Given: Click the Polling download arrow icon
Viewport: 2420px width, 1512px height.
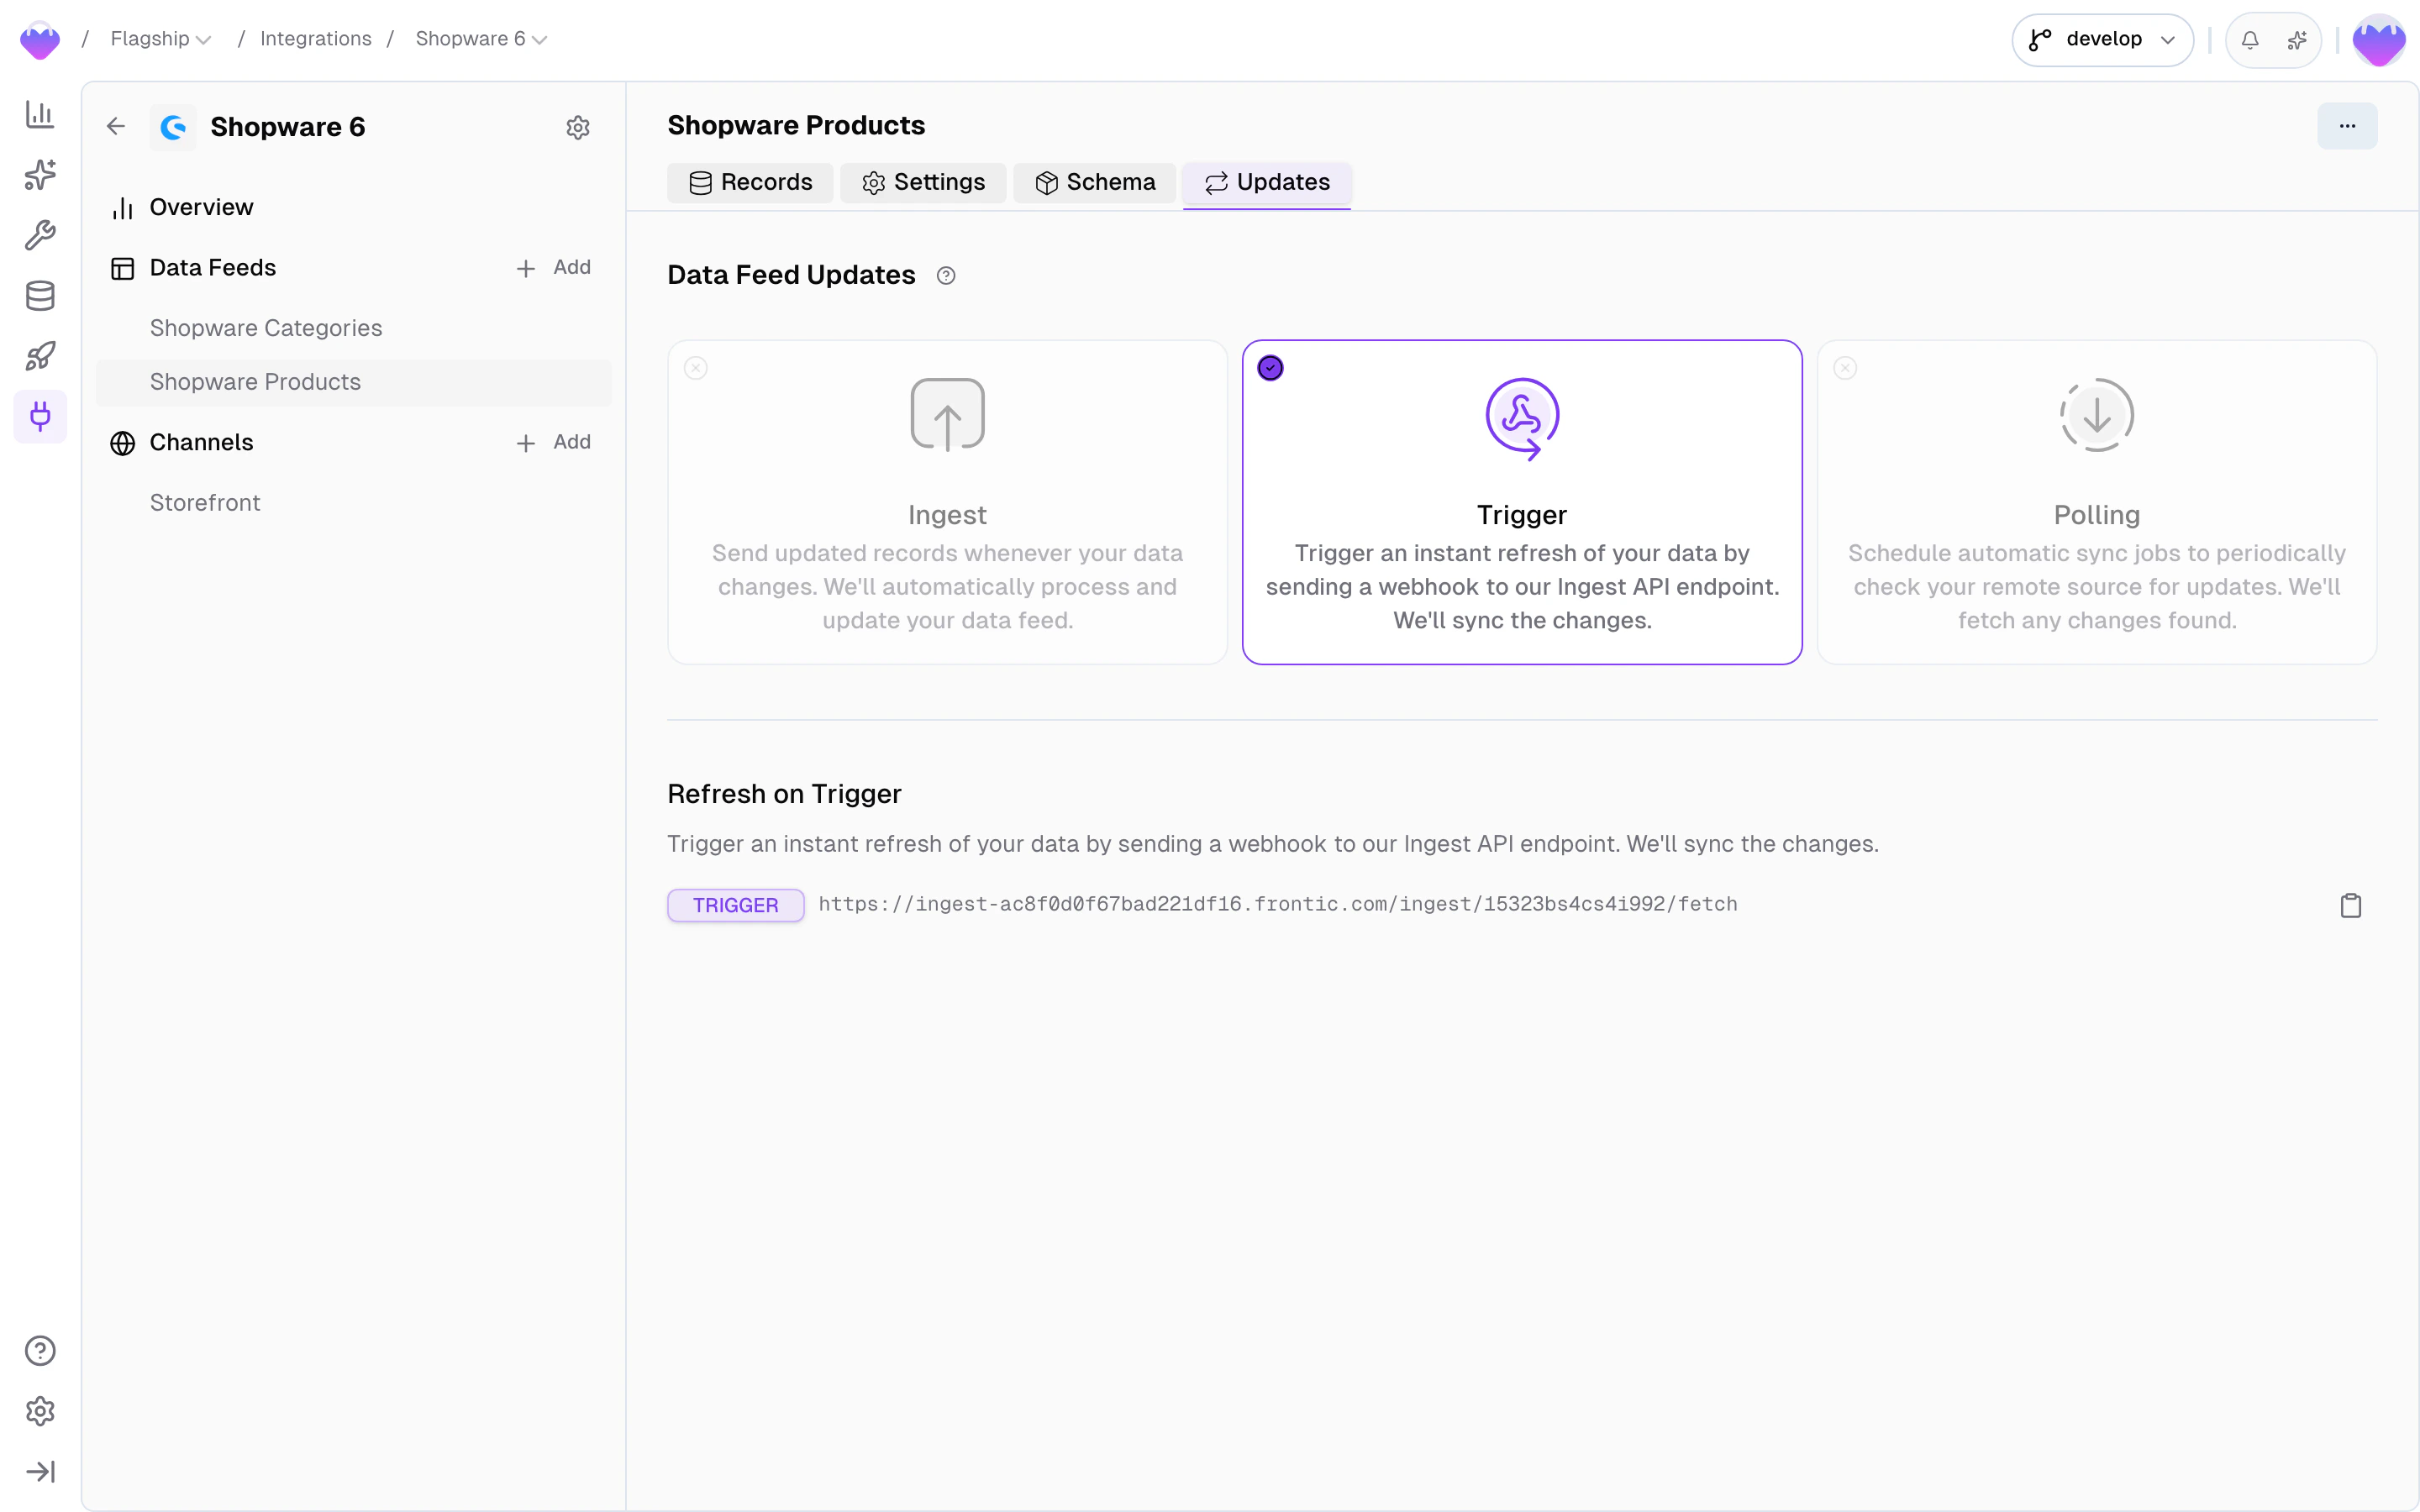Looking at the screenshot, I should [2097, 415].
